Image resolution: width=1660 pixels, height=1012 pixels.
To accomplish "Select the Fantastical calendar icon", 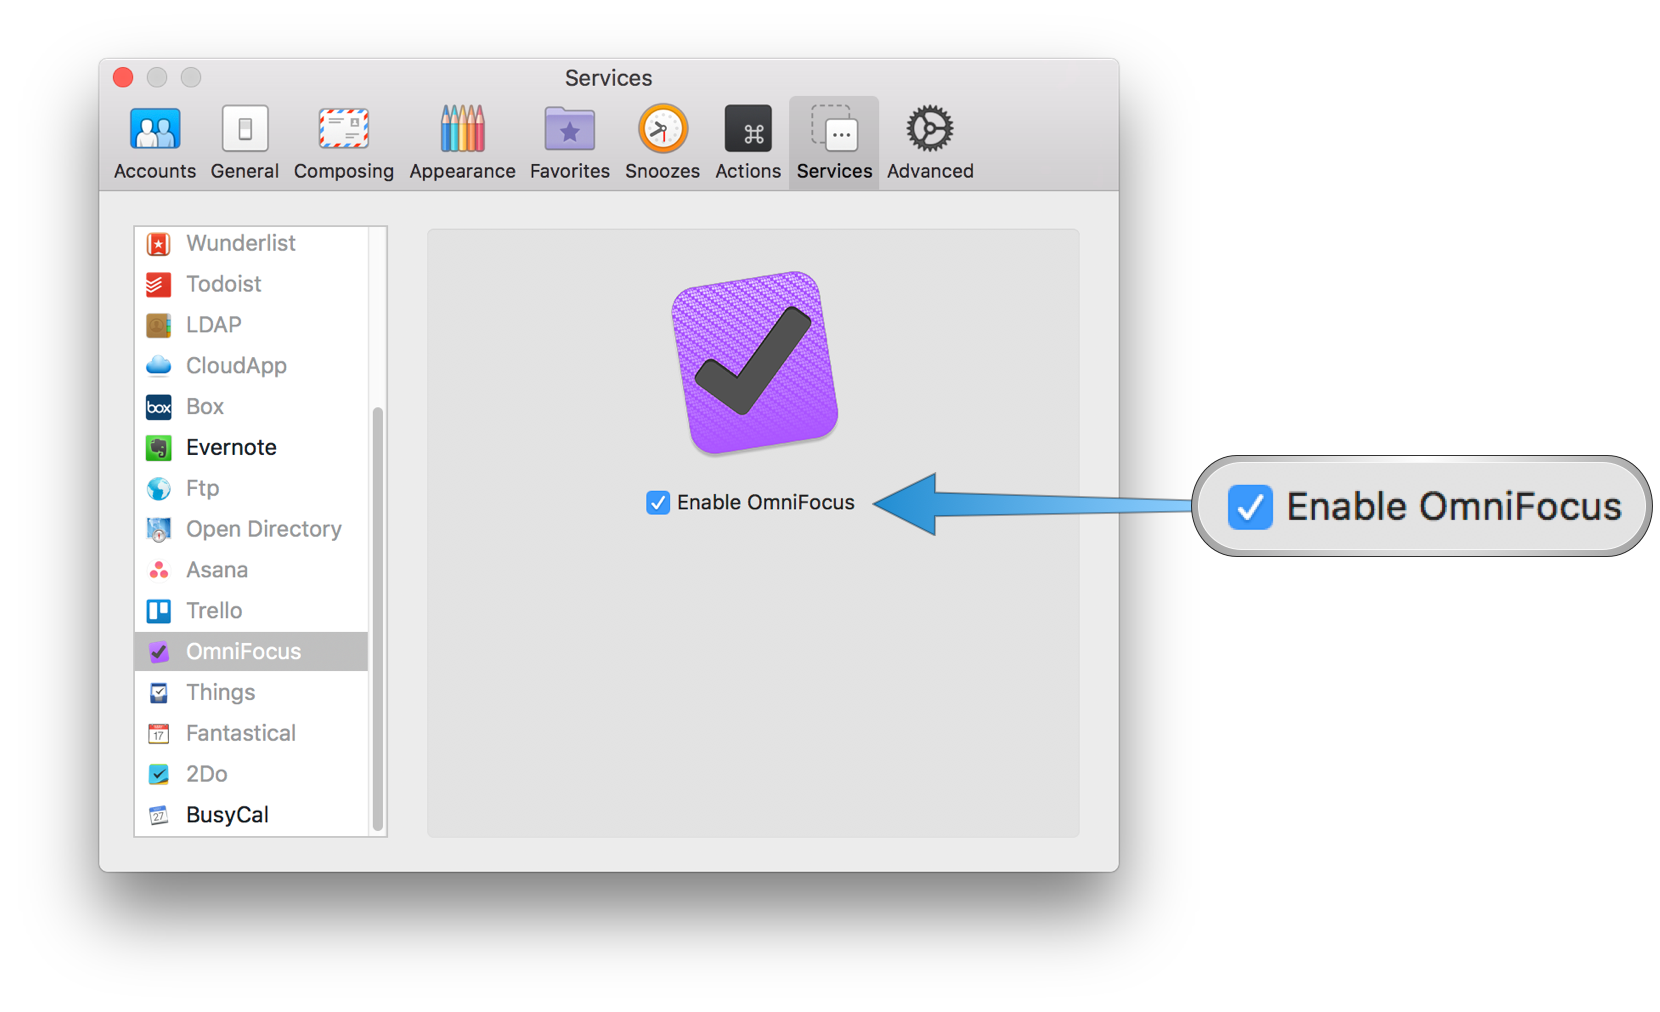I will click(158, 734).
